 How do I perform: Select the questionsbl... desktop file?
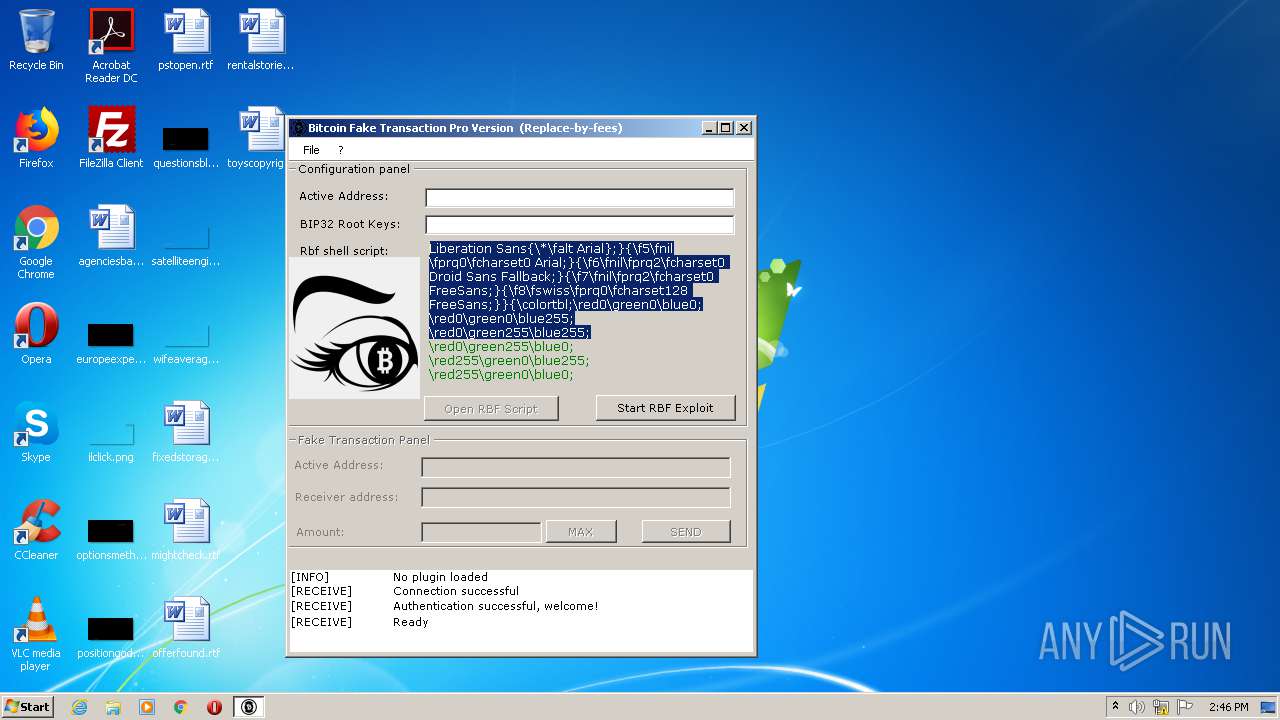point(186,145)
